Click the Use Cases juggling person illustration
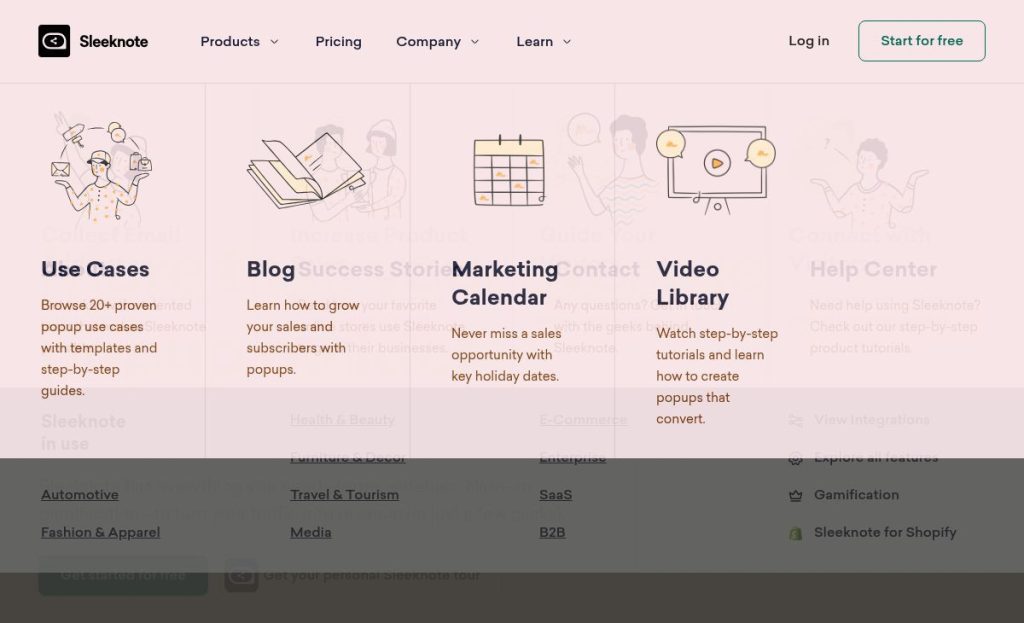This screenshot has width=1024, height=623. tap(101, 167)
